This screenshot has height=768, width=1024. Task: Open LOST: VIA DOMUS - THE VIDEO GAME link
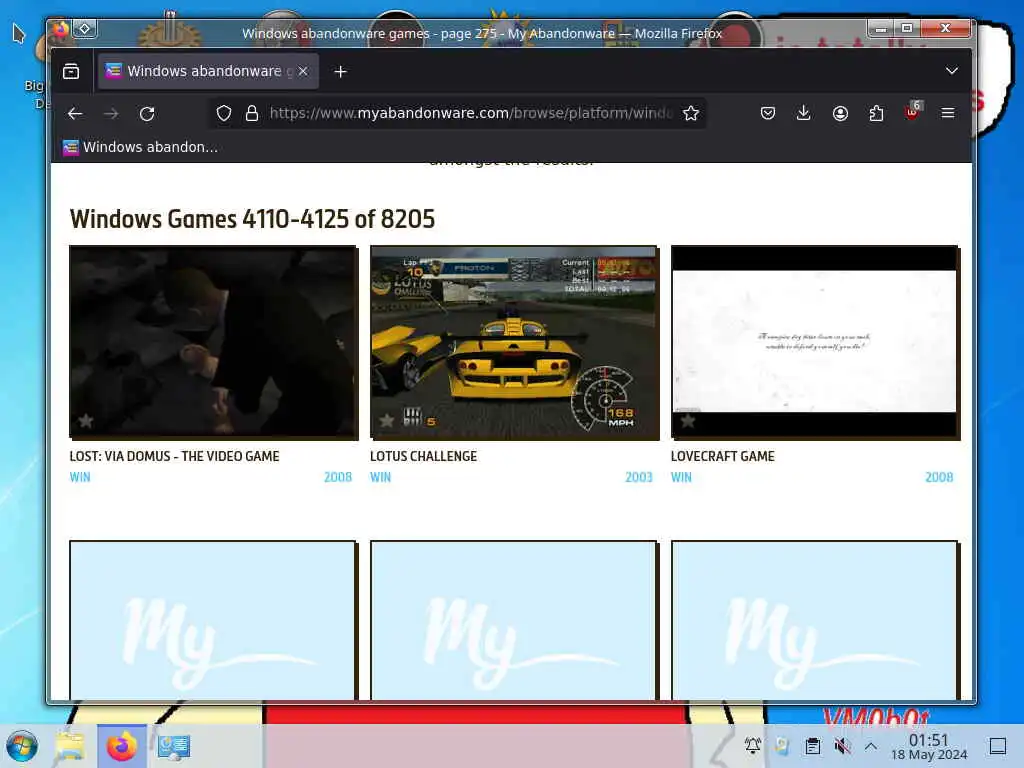[x=174, y=456]
